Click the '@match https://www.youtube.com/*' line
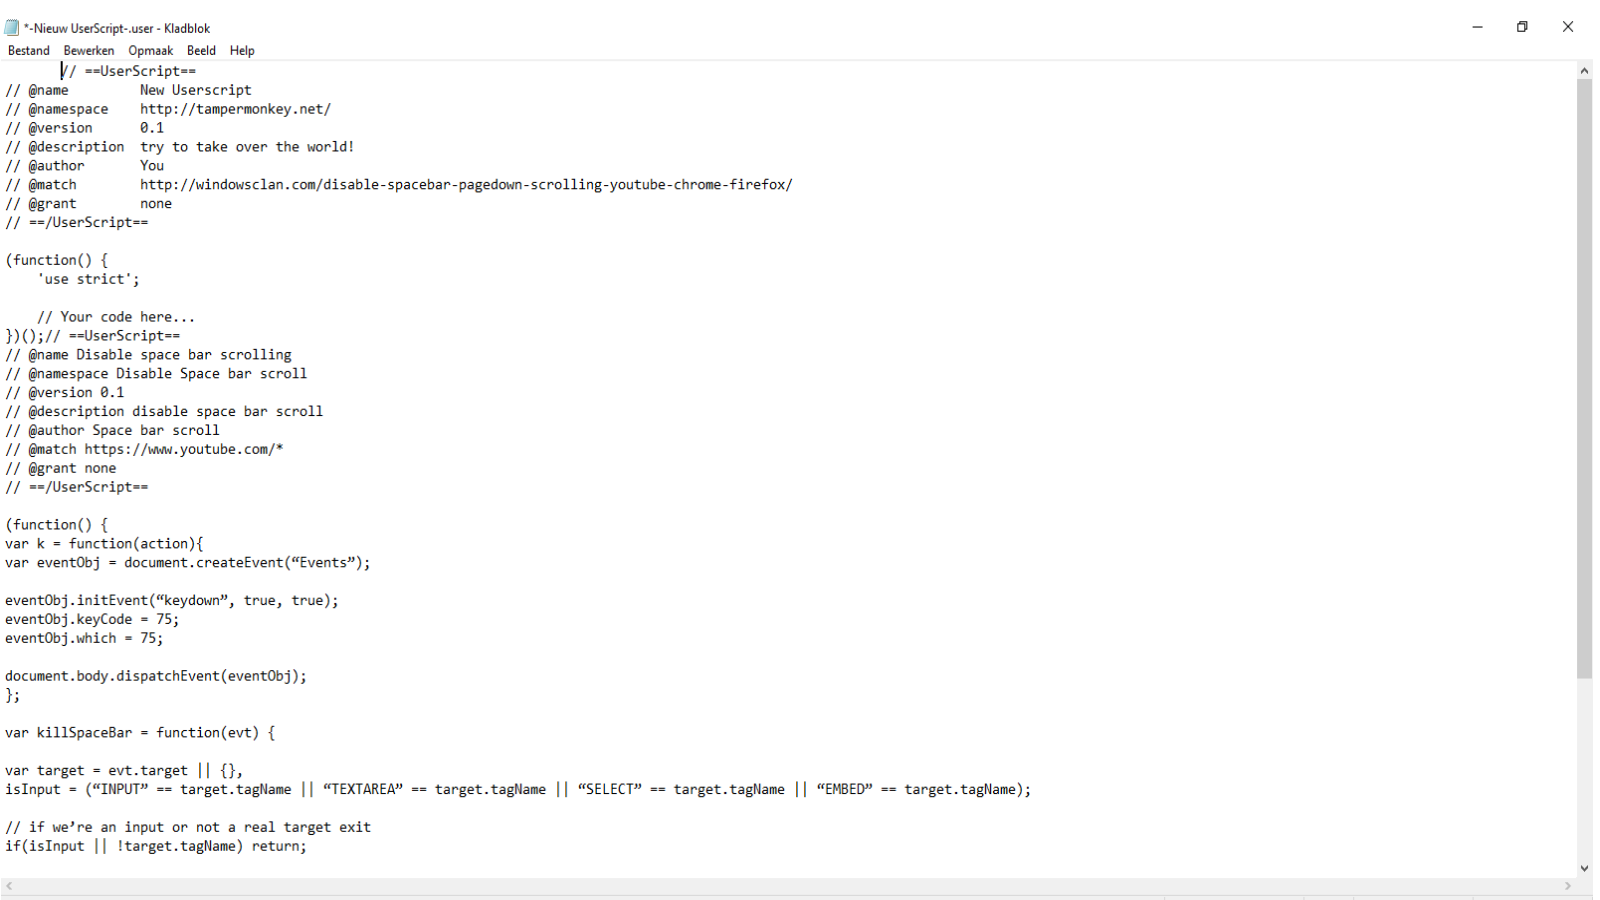The image size is (1600, 900). pos(144,449)
